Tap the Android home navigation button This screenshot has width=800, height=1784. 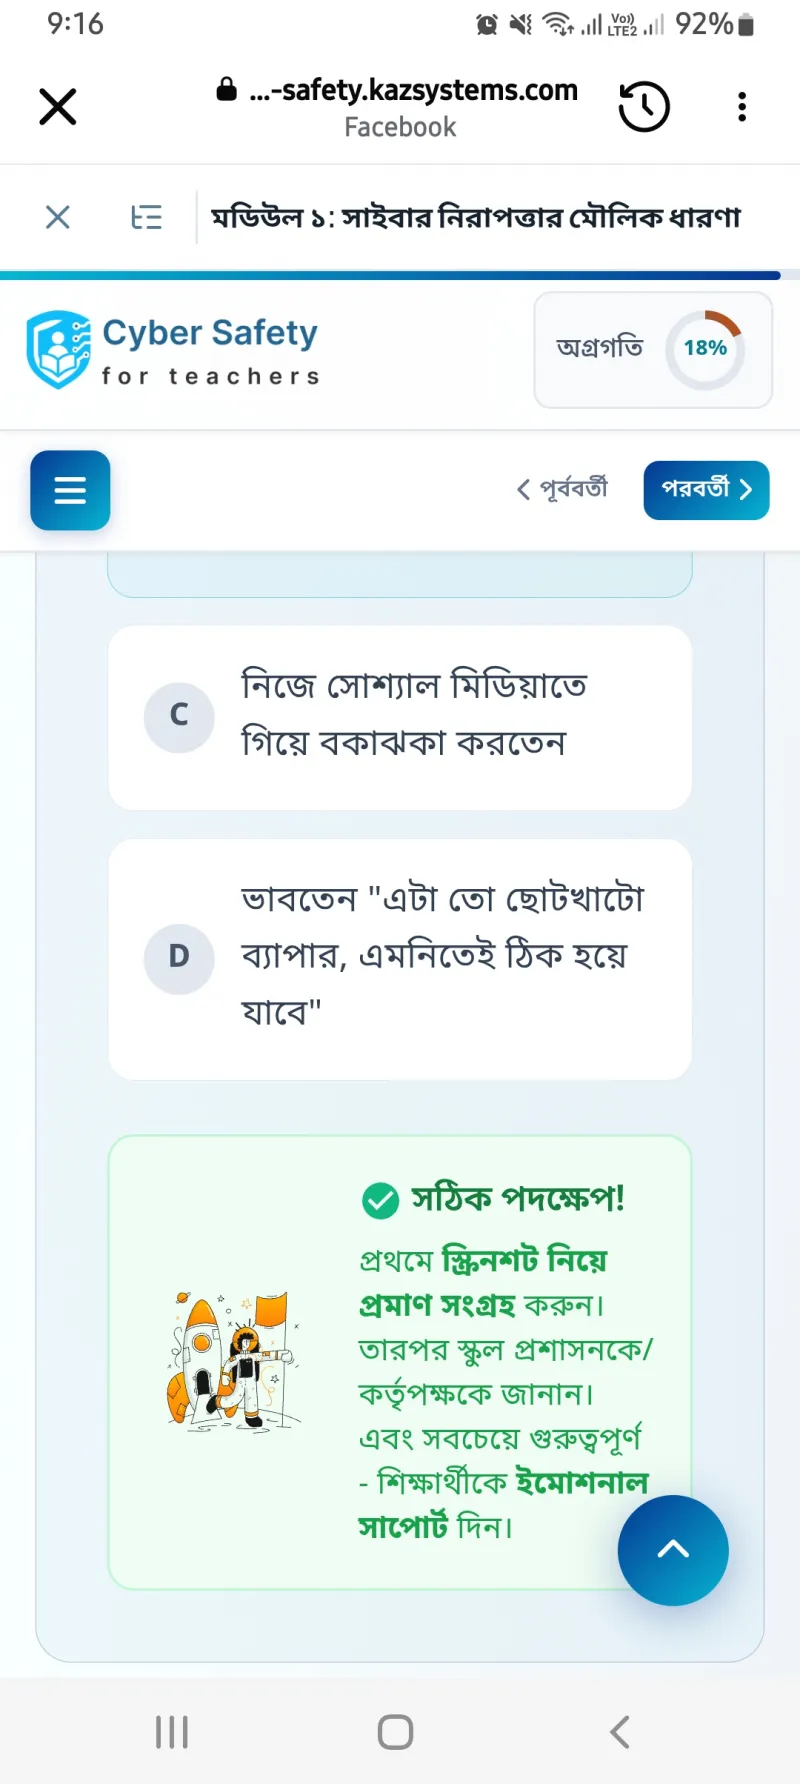tap(396, 1732)
